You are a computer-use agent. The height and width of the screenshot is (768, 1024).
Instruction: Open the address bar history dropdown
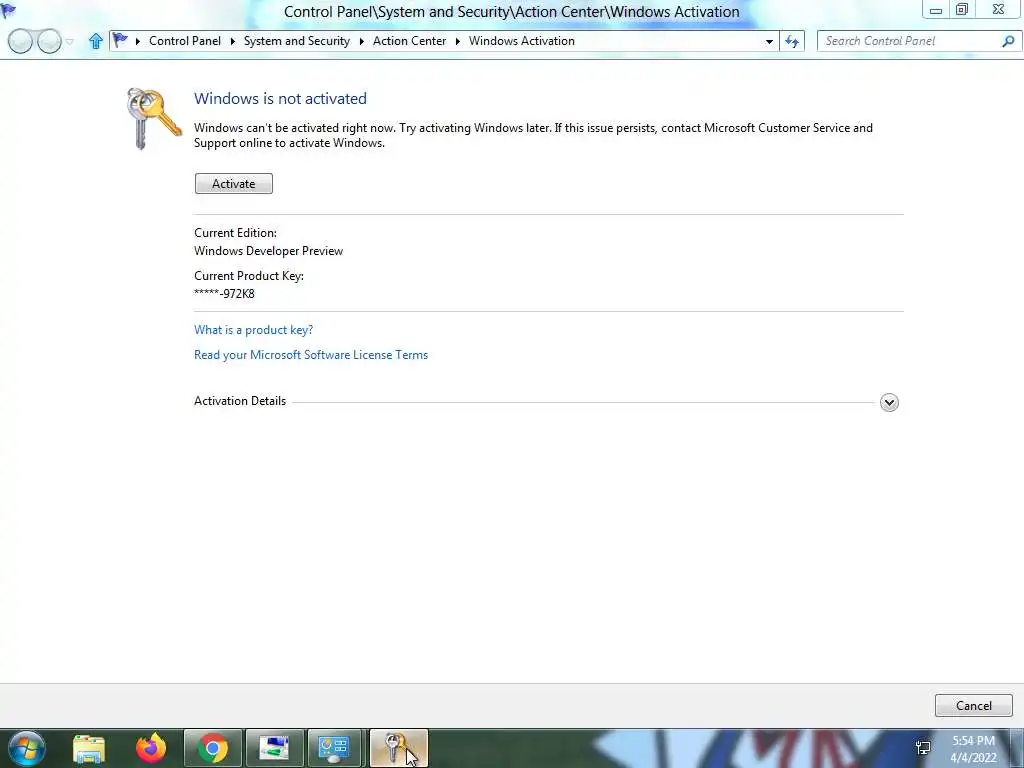click(769, 41)
